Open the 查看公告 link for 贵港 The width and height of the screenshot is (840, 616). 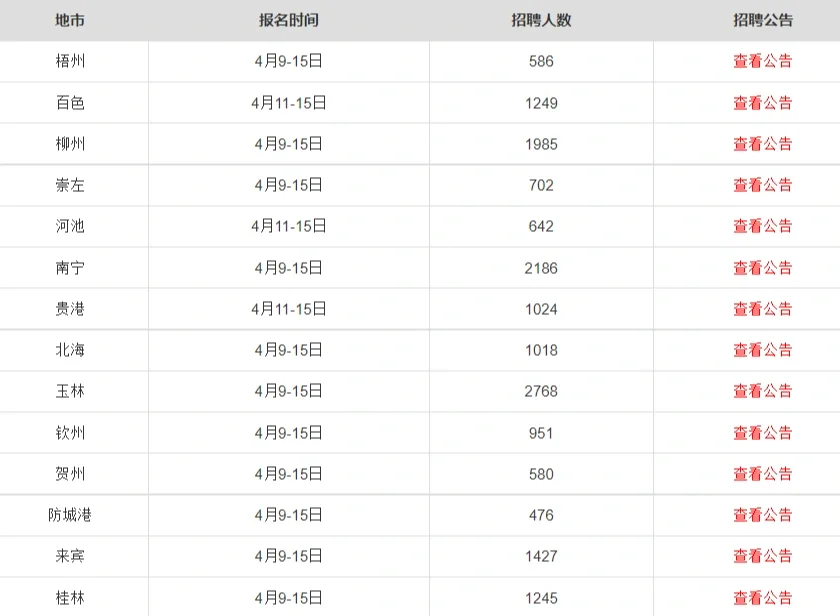762,309
